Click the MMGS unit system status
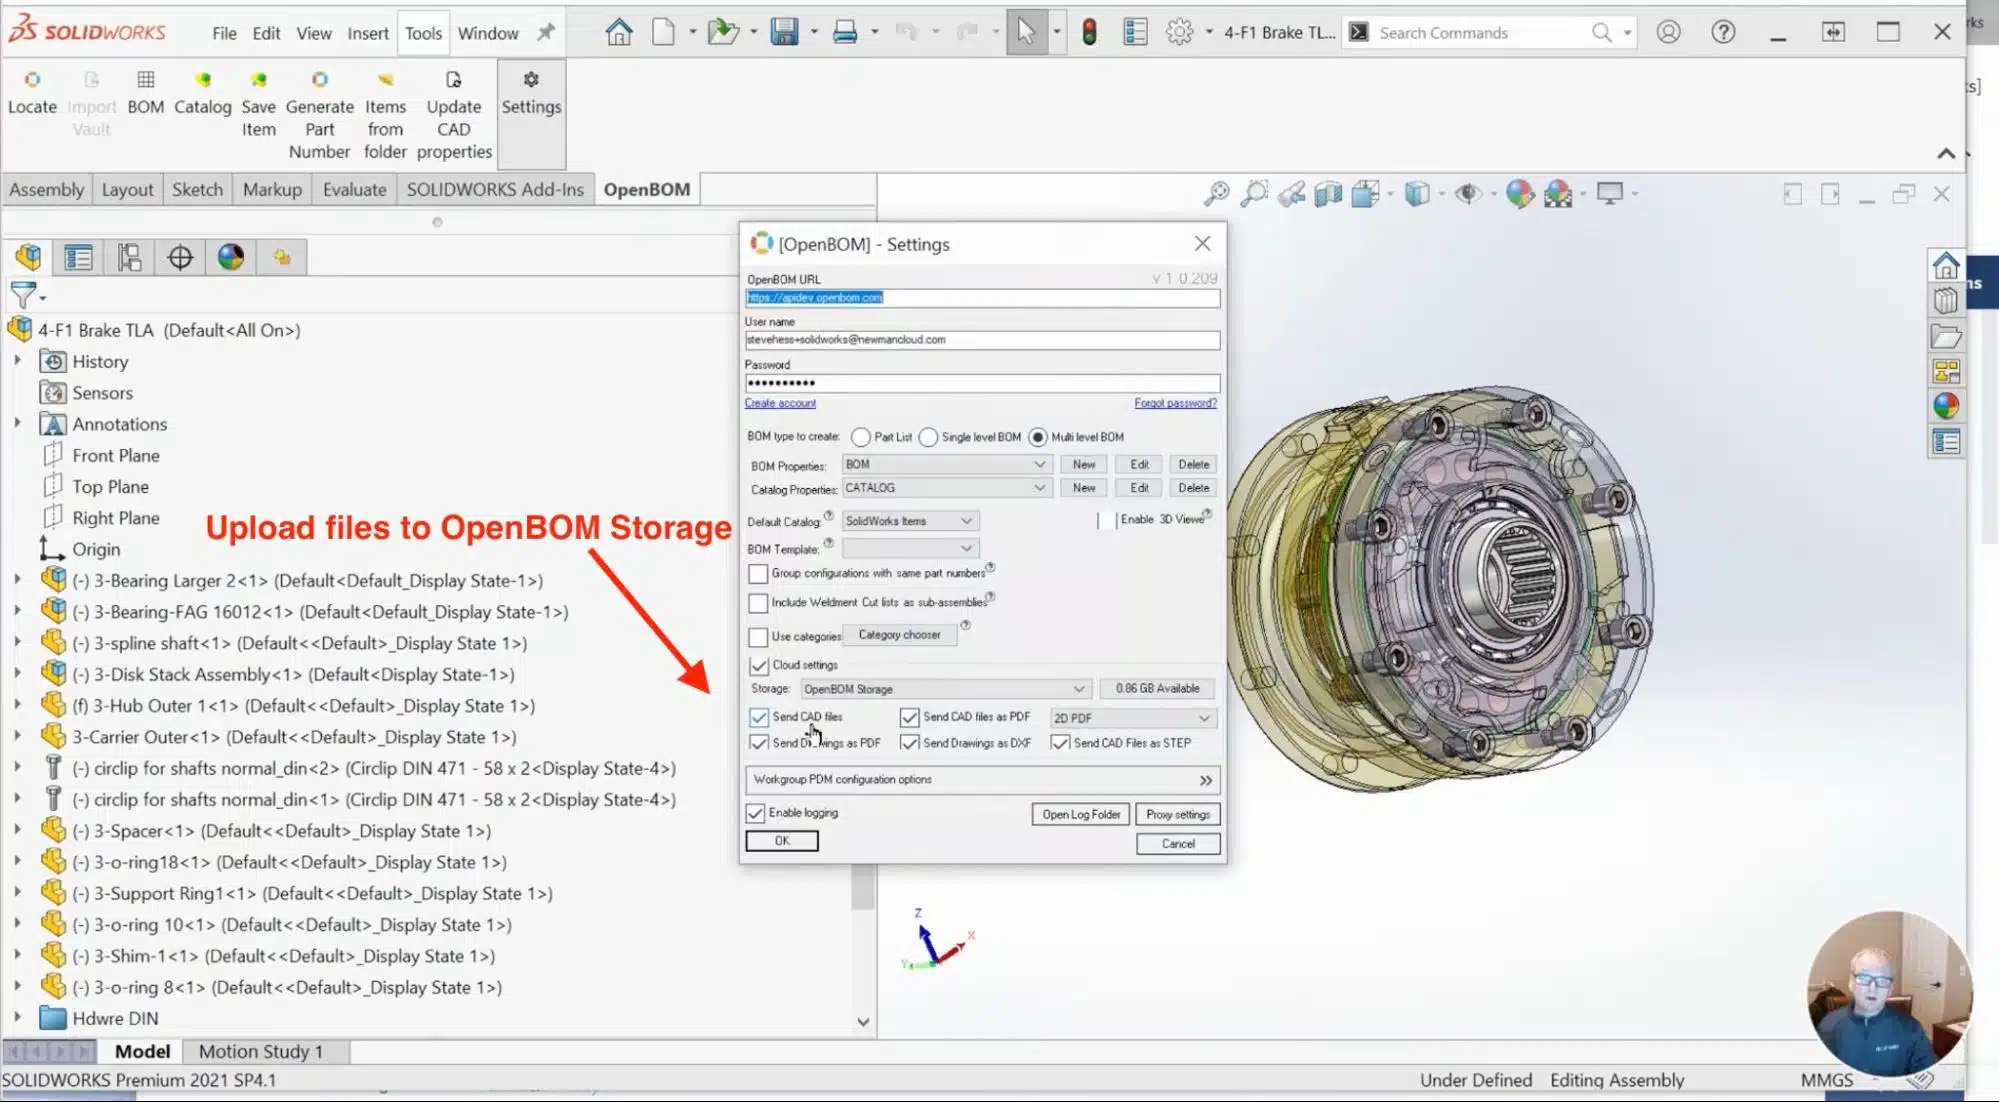 (1826, 1080)
